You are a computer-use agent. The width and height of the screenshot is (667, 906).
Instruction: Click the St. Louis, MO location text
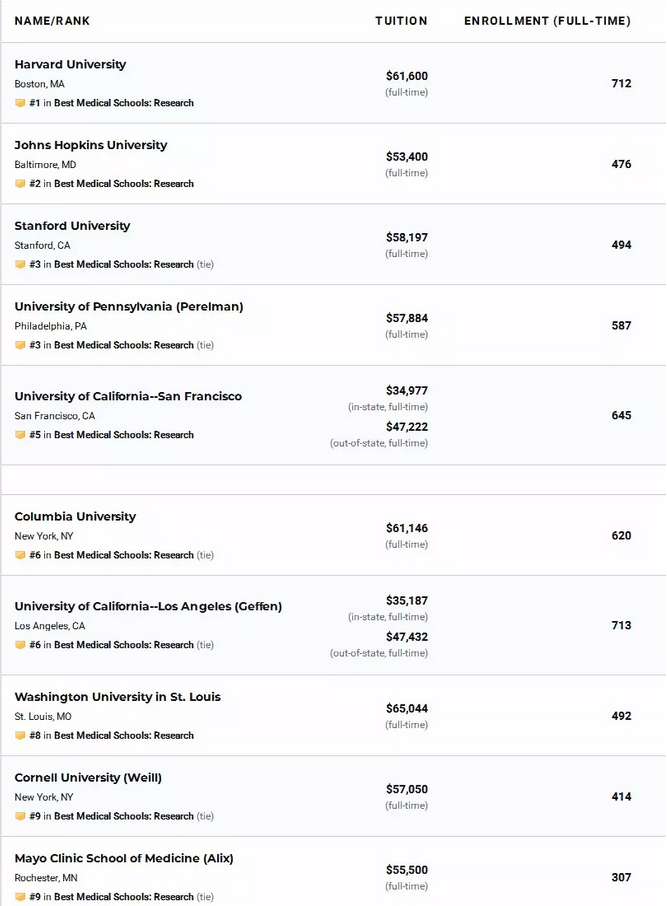[x=43, y=716]
